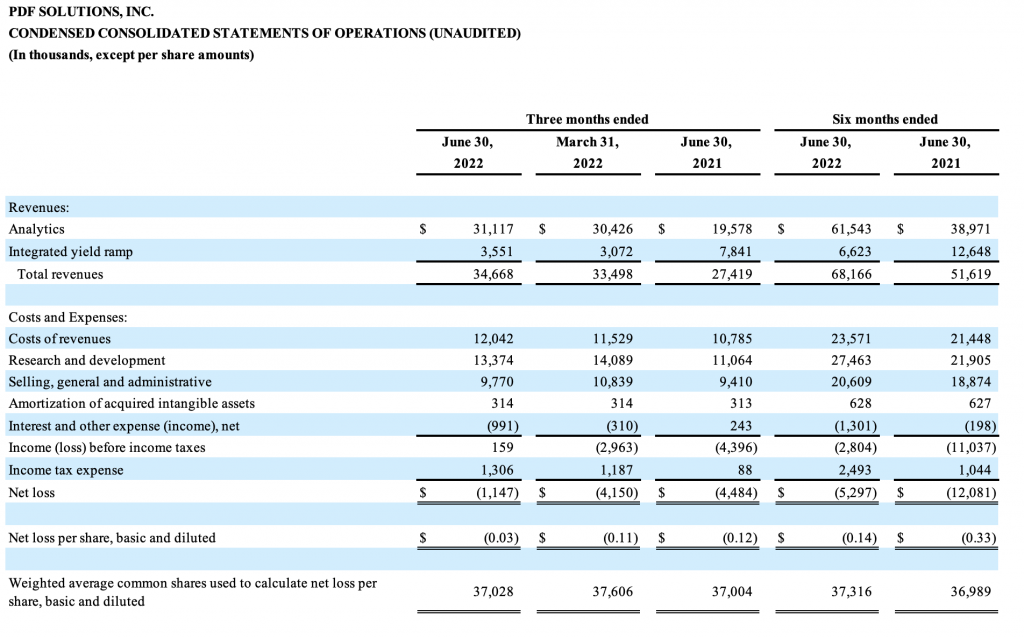Click the Analytics revenue row label

tap(37, 229)
